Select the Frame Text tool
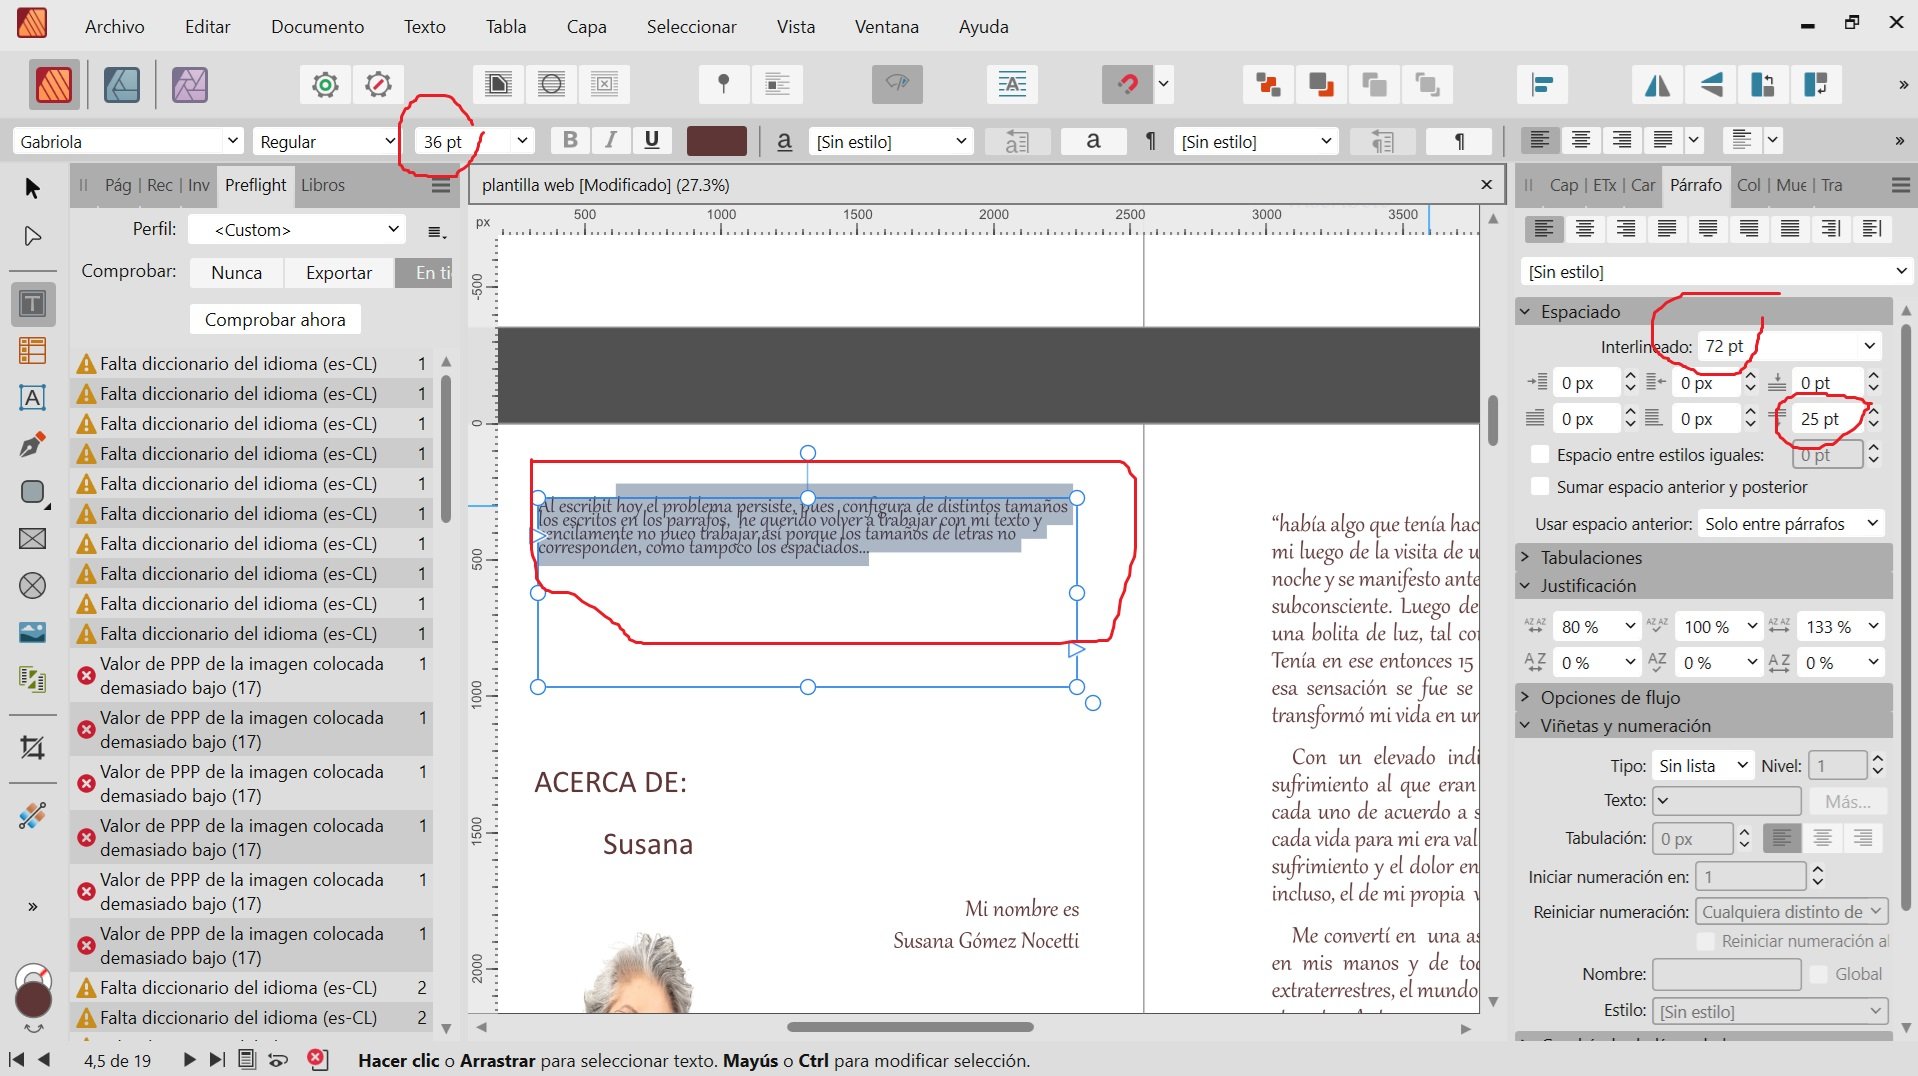The width and height of the screenshot is (1918, 1076). click(32, 304)
